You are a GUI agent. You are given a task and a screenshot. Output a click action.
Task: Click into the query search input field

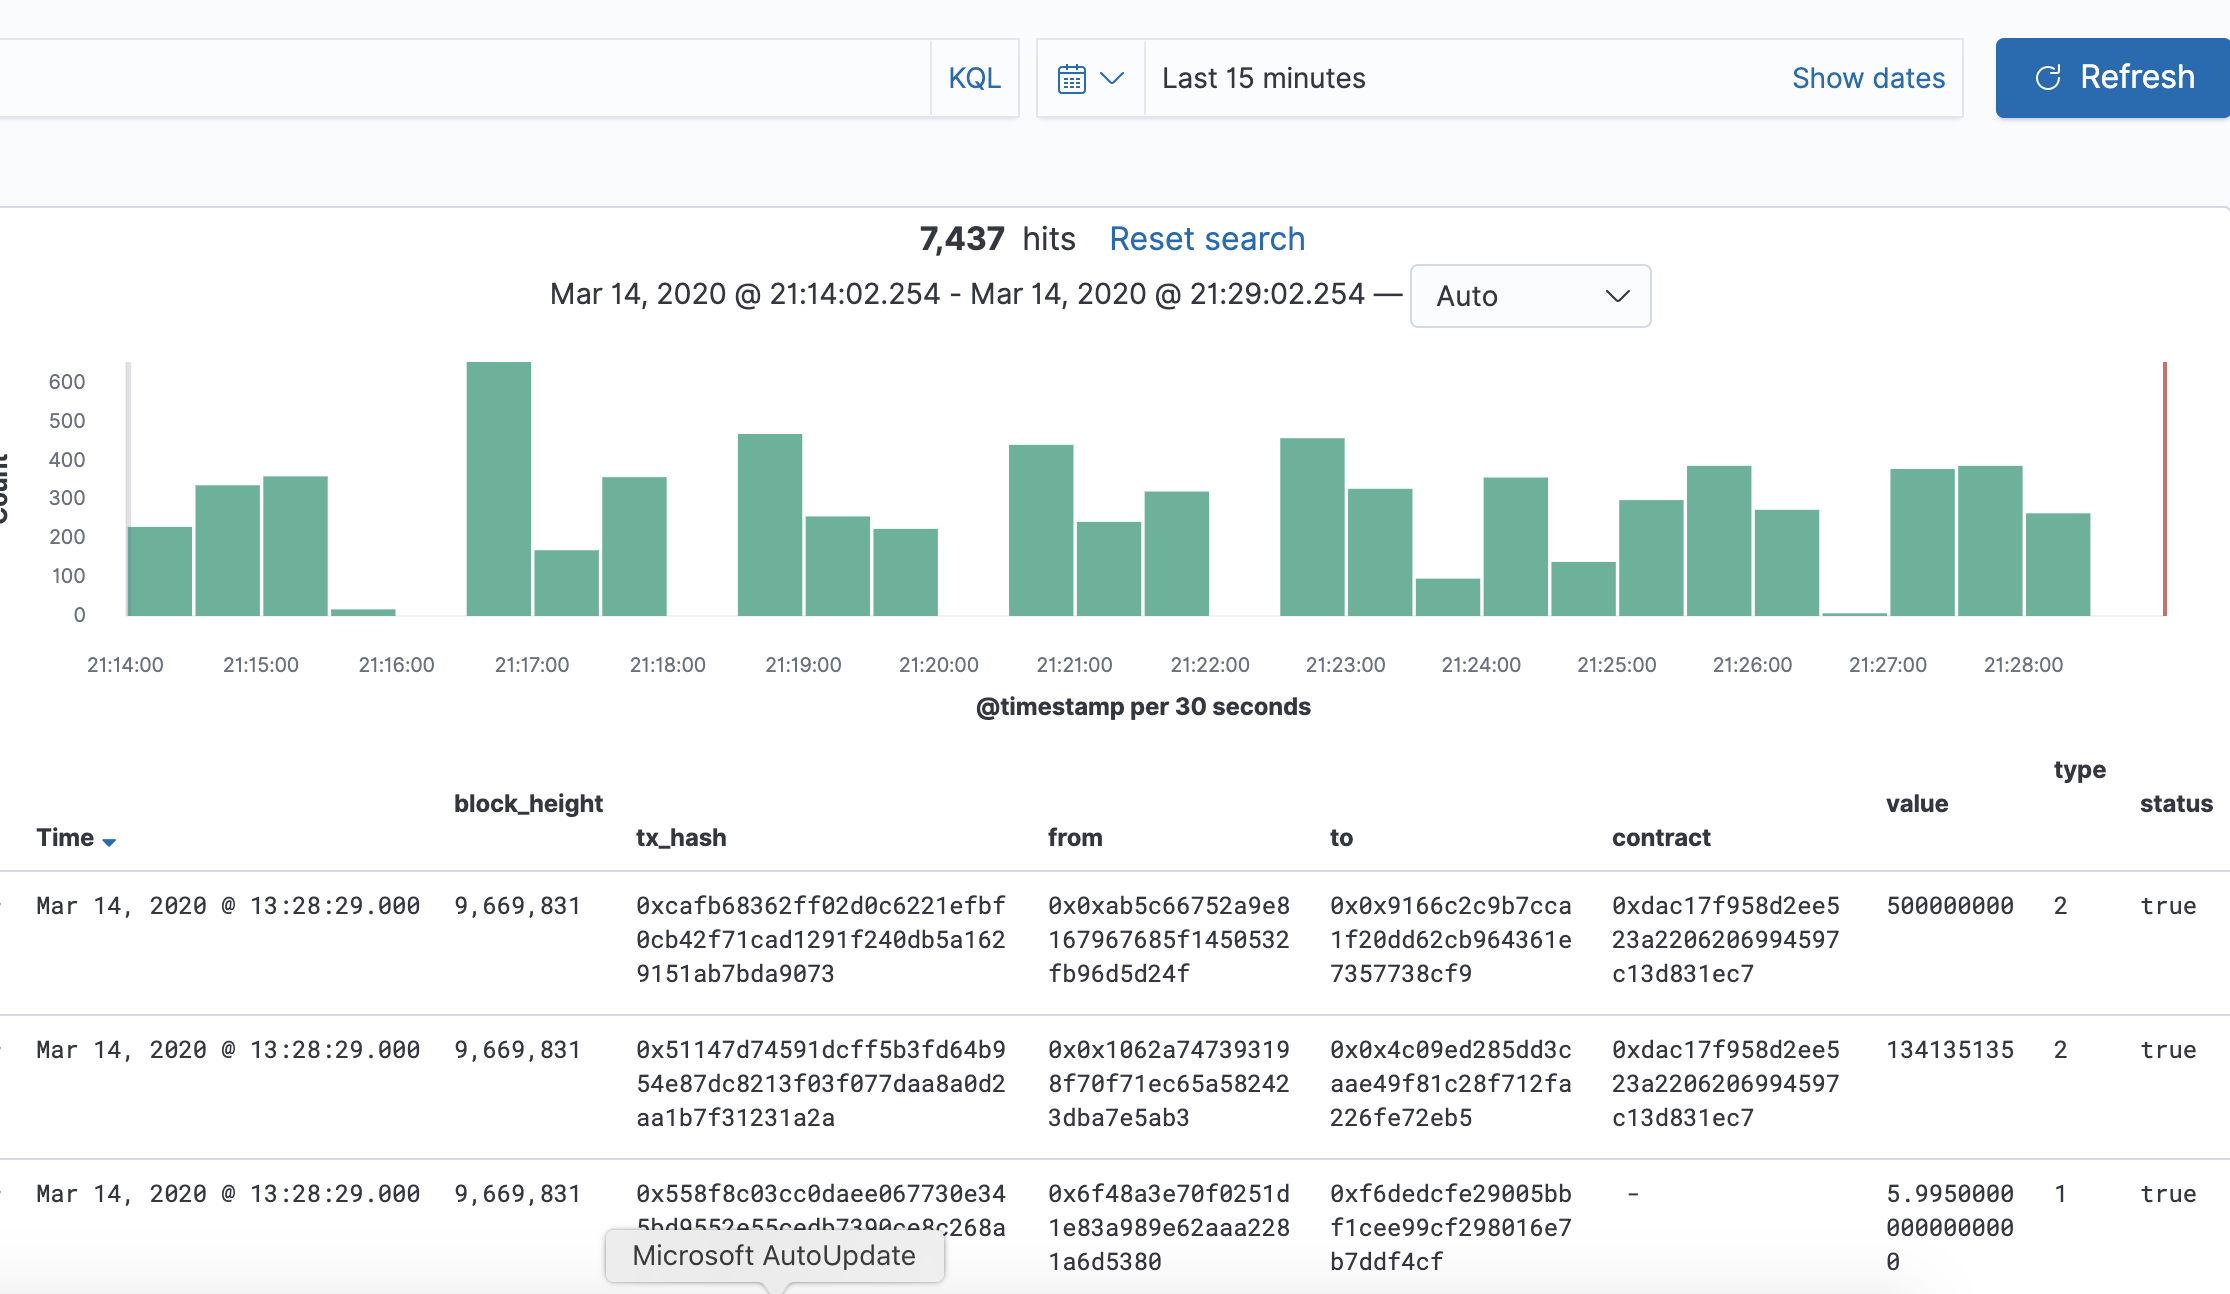tap(460, 78)
